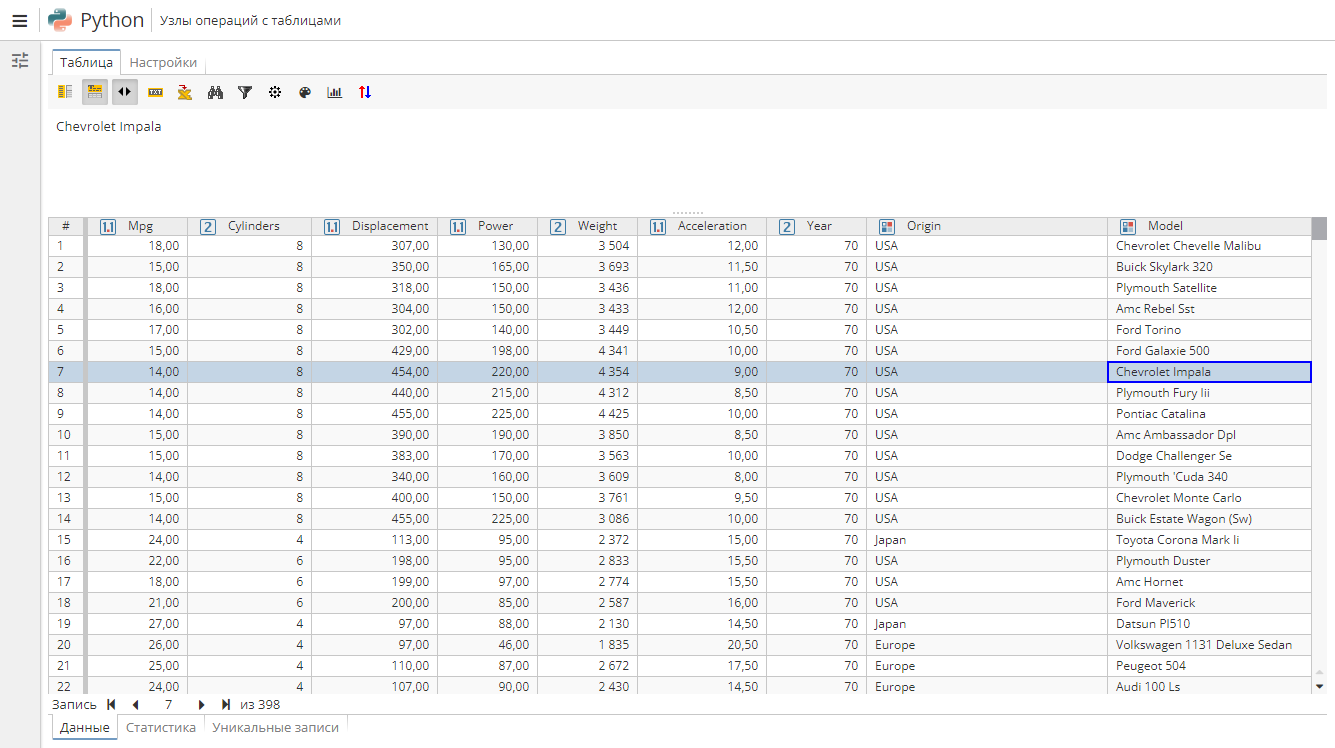Open search with binoculars icon
The width and height of the screenshot is (1335, 748).
tap(215, 92)
